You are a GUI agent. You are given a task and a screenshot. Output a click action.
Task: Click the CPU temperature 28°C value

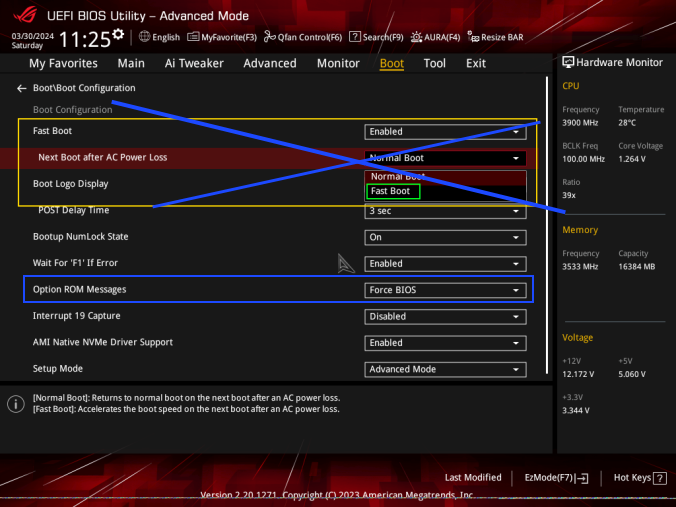point(627,123)
